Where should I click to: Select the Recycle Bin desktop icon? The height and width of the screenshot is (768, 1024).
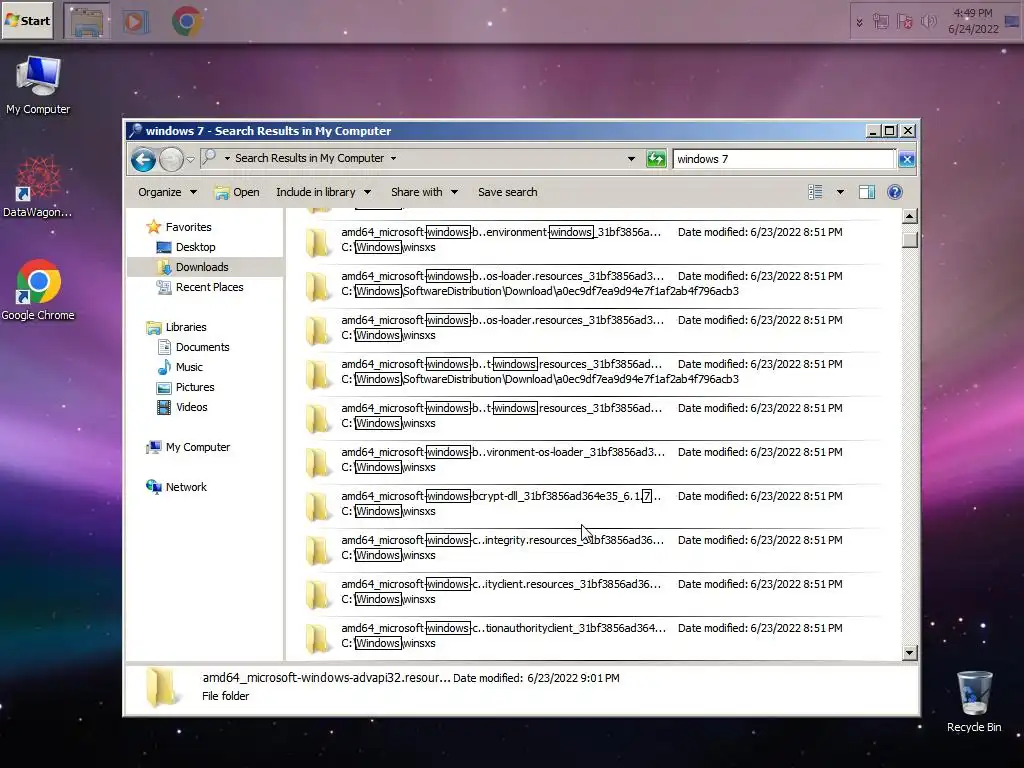[x=974, y=703]
